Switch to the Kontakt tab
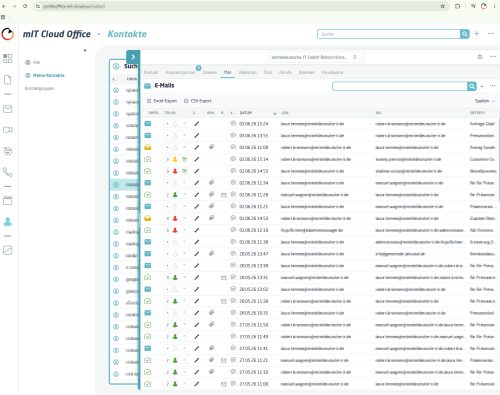The height and width of the screenshot is (395, 500). (x=151, y=72)
